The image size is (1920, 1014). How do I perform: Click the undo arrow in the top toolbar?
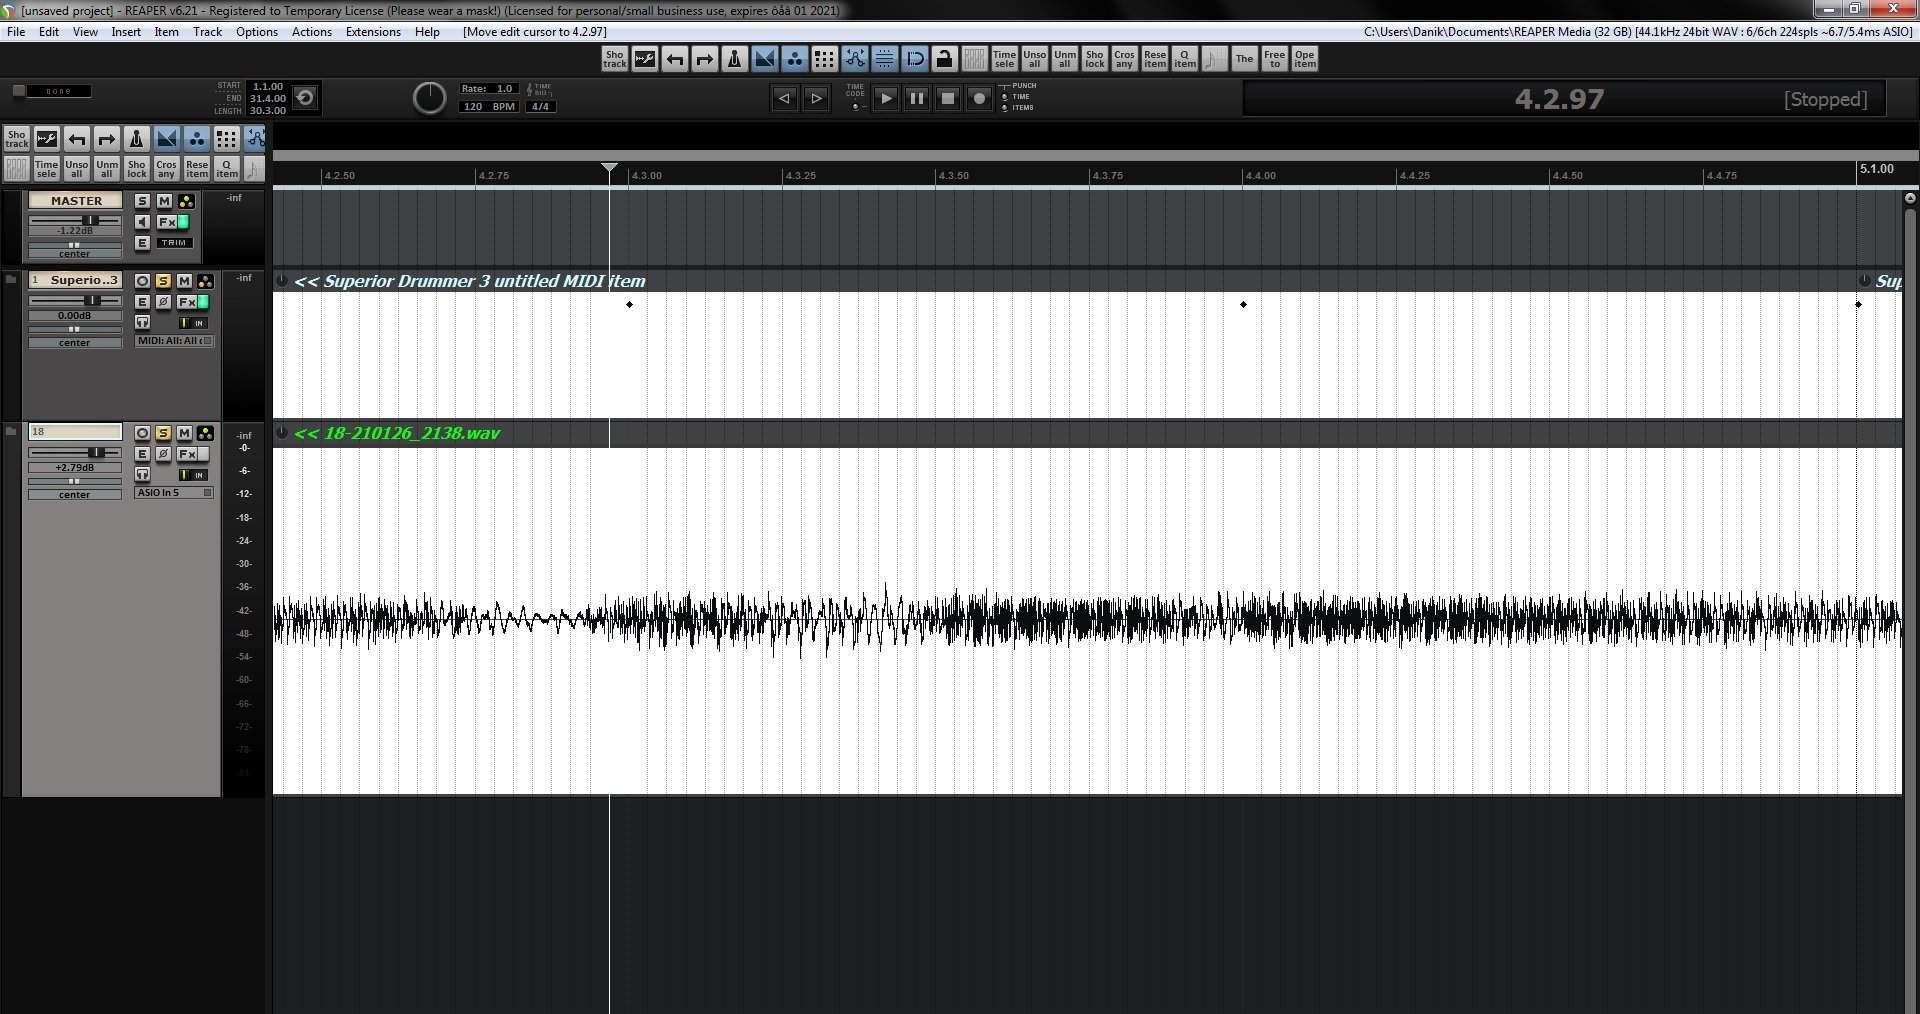pyautogui.click(x=675, y=59)
